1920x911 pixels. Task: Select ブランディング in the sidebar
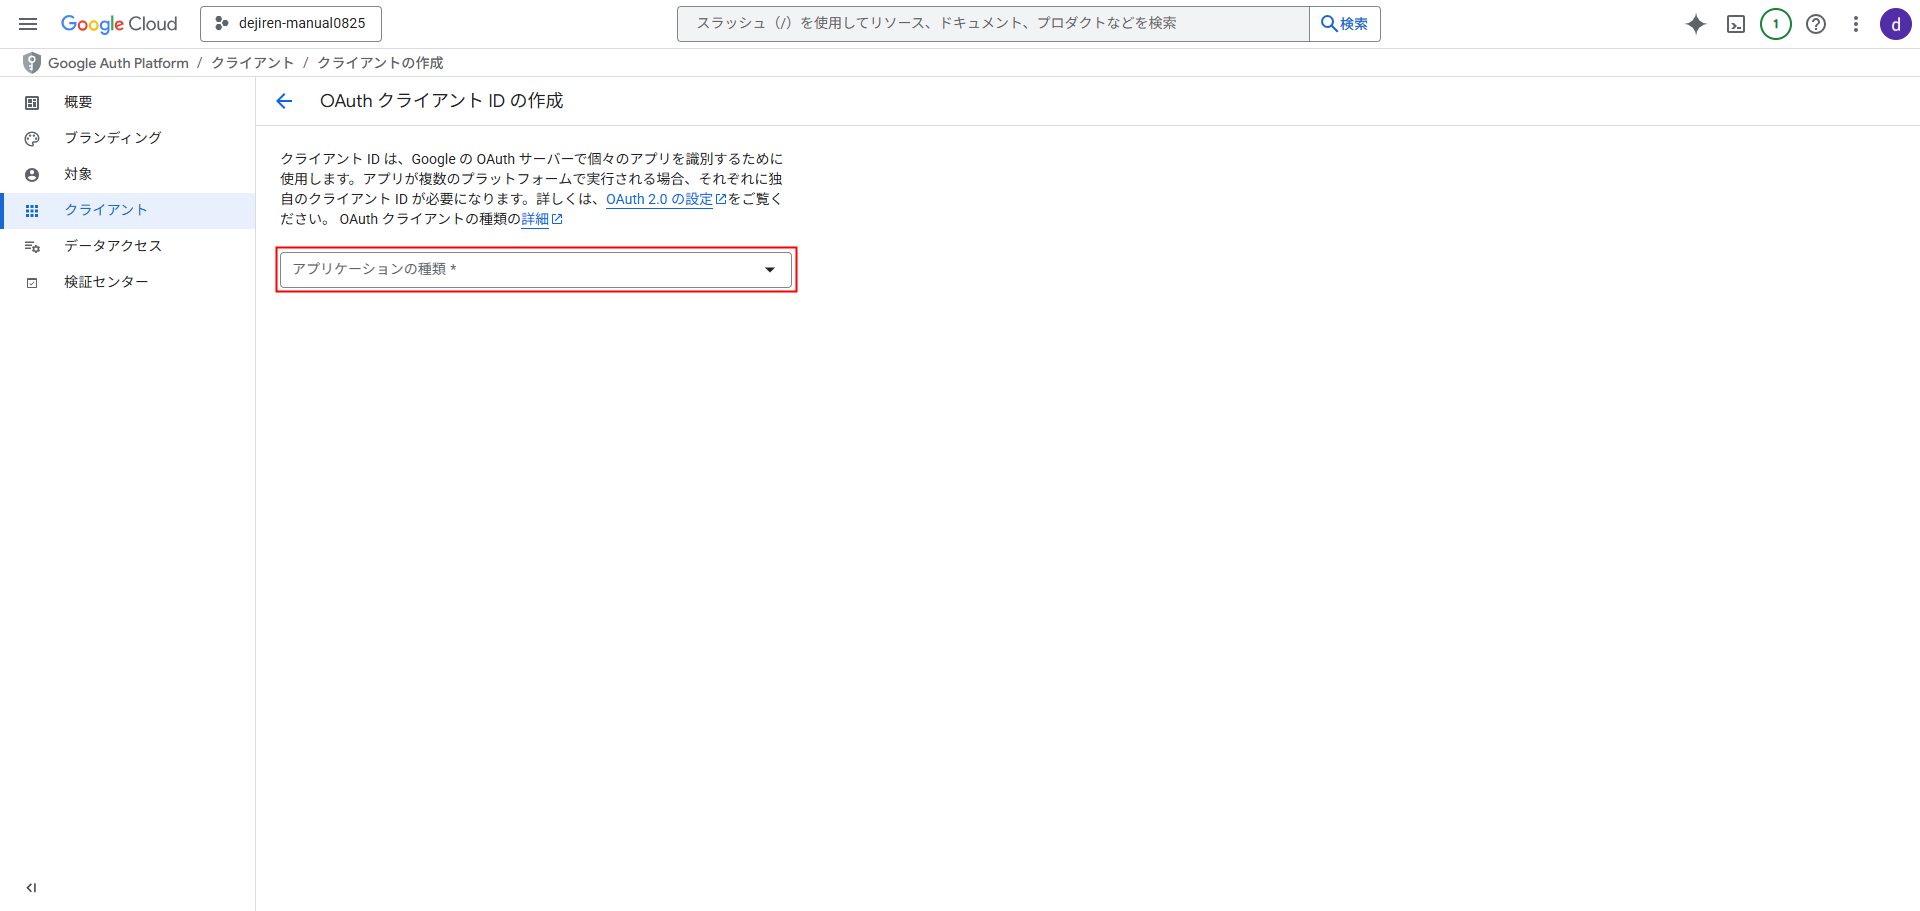(x=112, y=138)
